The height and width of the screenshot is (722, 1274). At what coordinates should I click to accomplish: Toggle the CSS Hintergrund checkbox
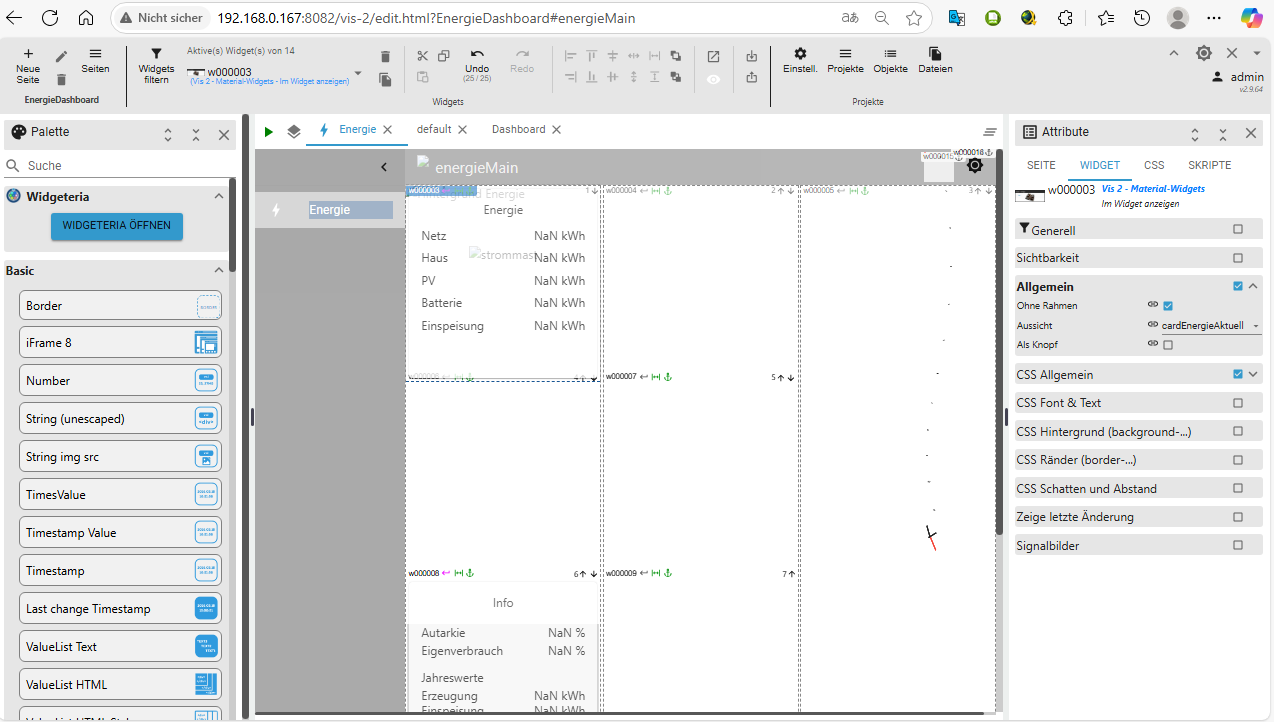[x=1238, y=432]
